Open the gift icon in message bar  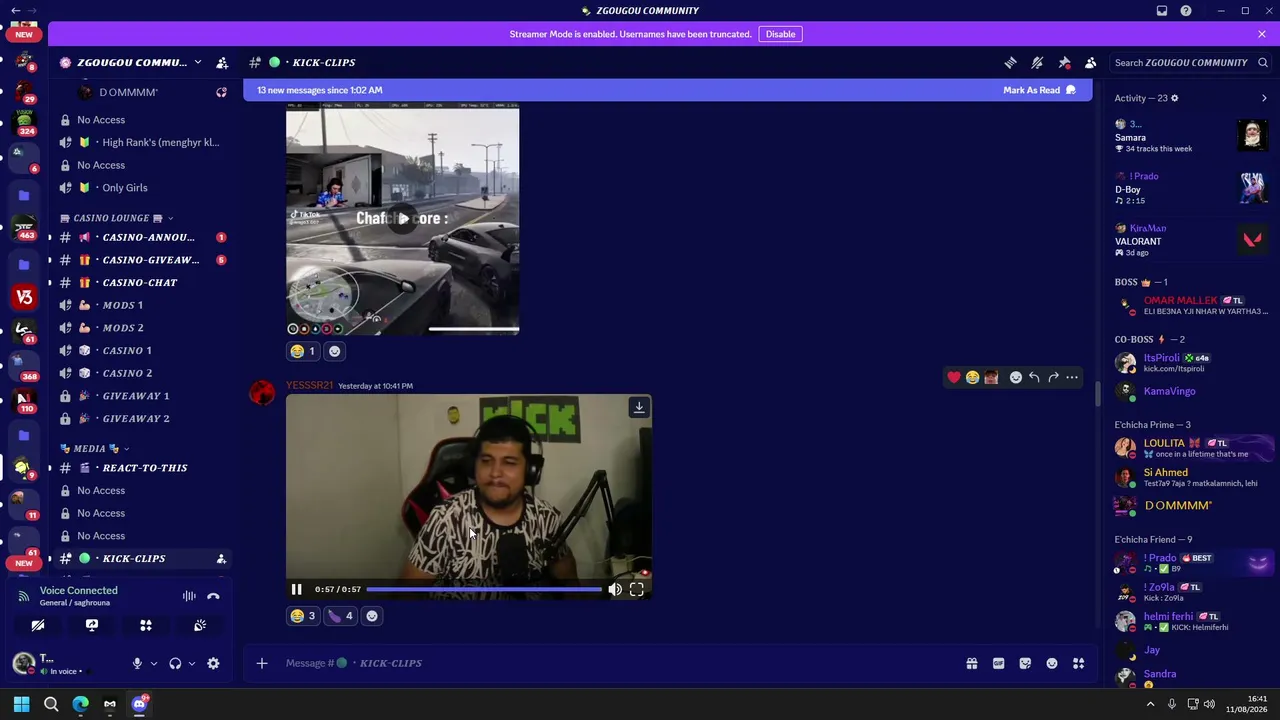coord(971,663)
